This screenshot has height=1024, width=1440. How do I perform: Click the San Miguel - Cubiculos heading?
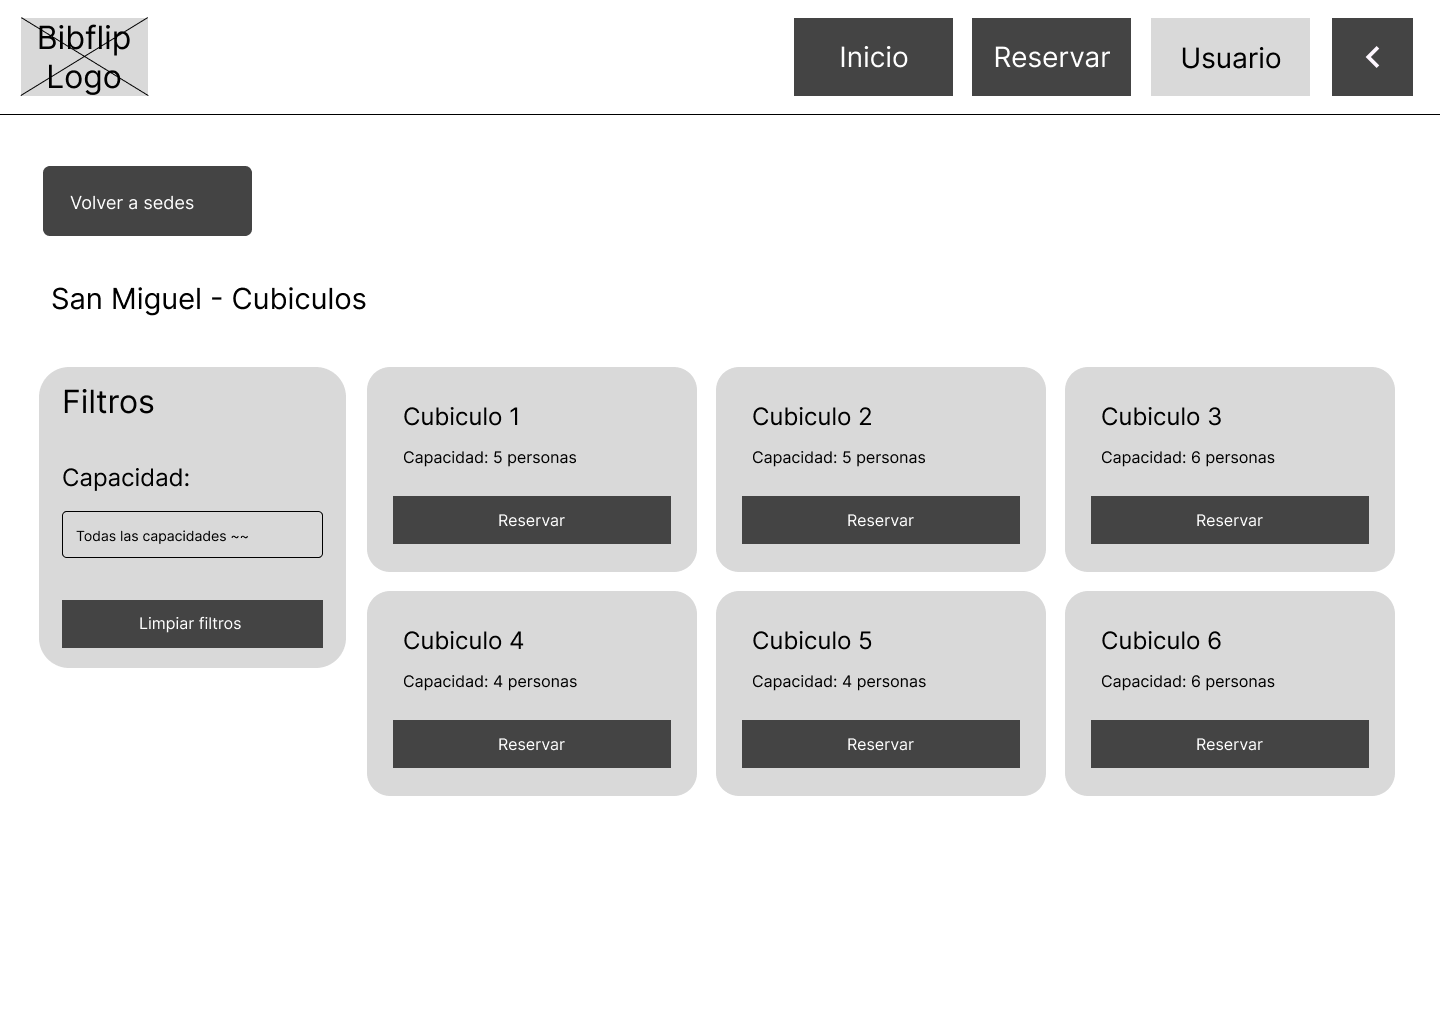(209, 299)
